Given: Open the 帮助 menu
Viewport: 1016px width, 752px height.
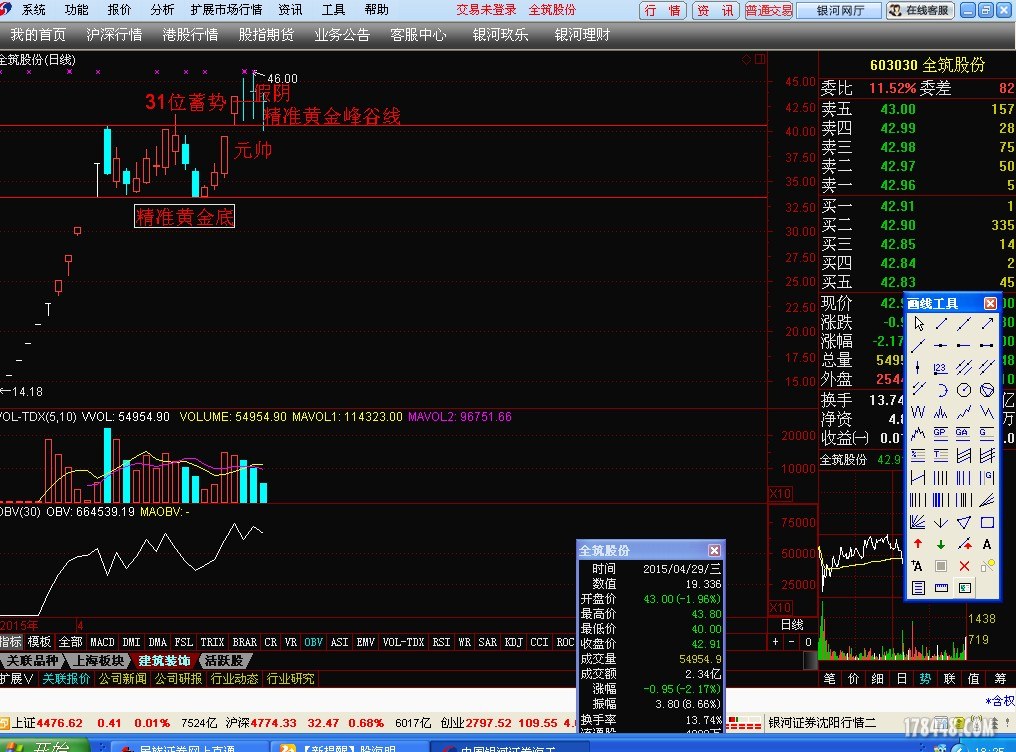Looking at the screenshot, I should tap(376, 10).
